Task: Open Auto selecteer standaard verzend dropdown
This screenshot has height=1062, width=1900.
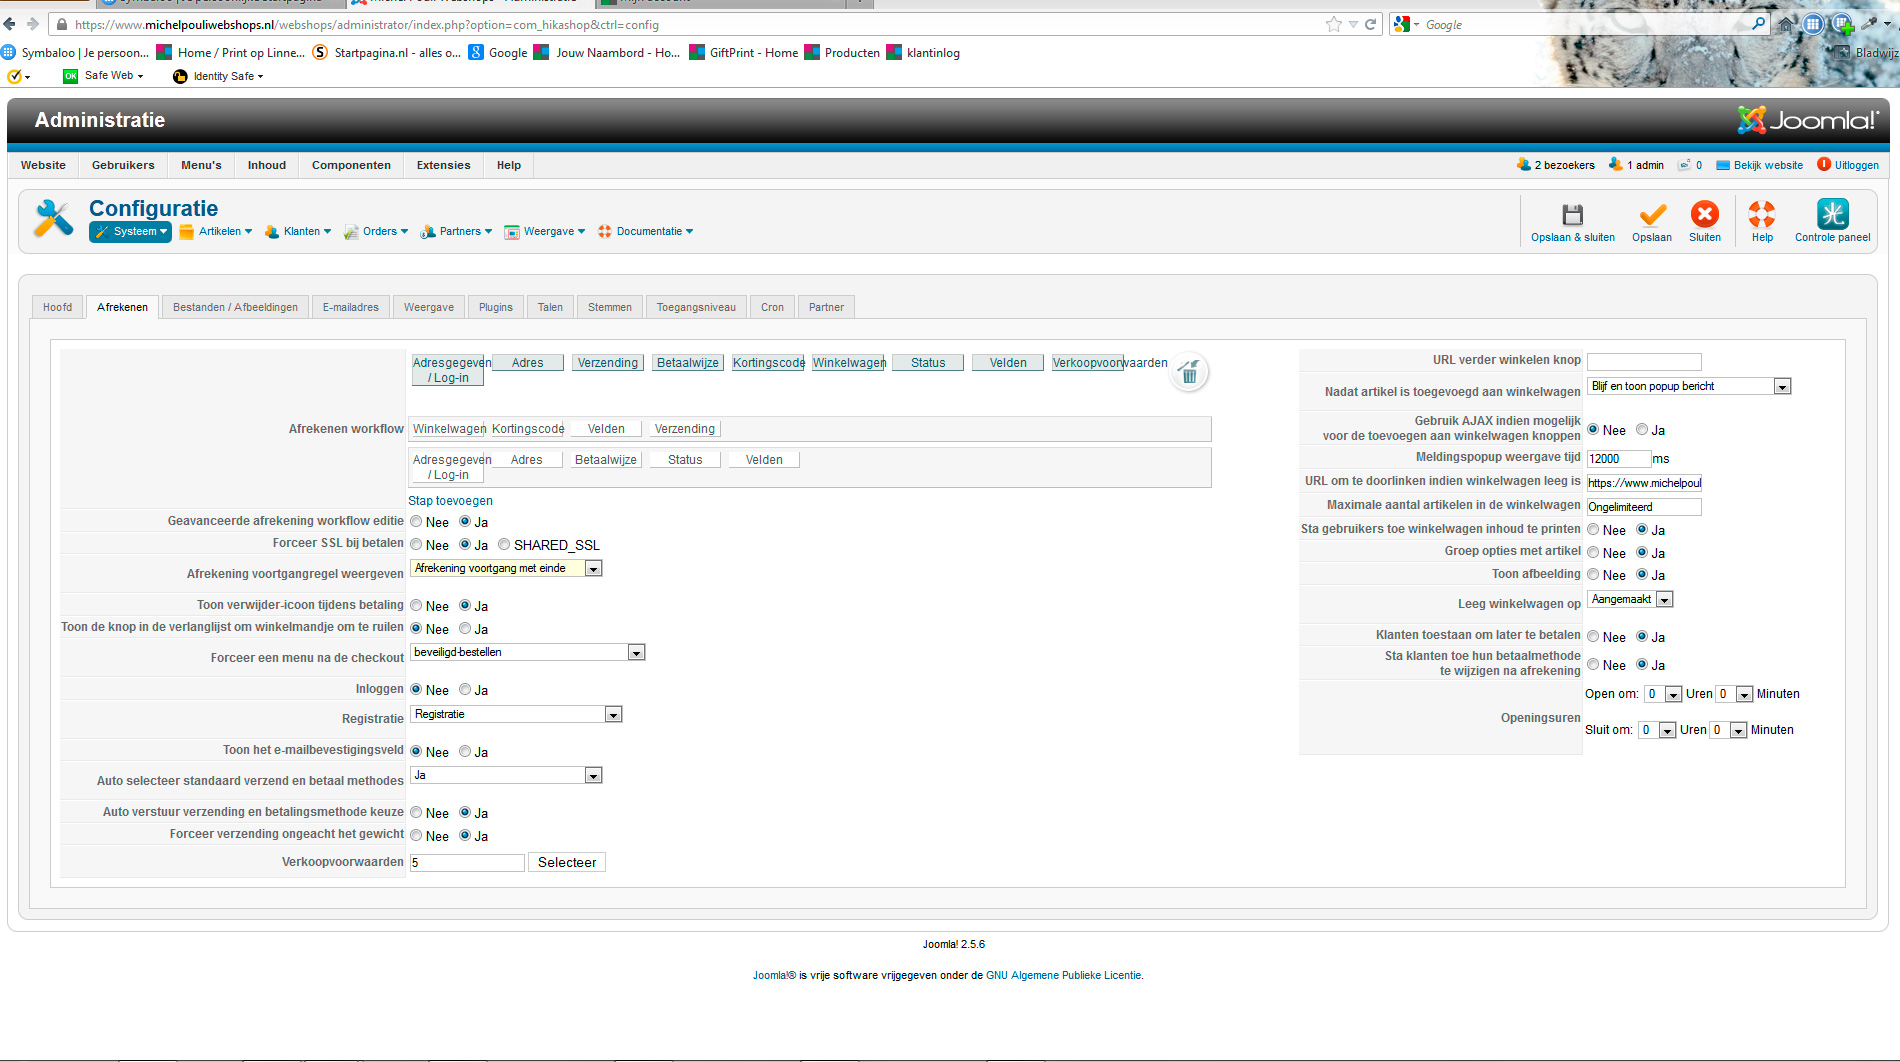Action: pyautogui.click(x=506, y=775)
